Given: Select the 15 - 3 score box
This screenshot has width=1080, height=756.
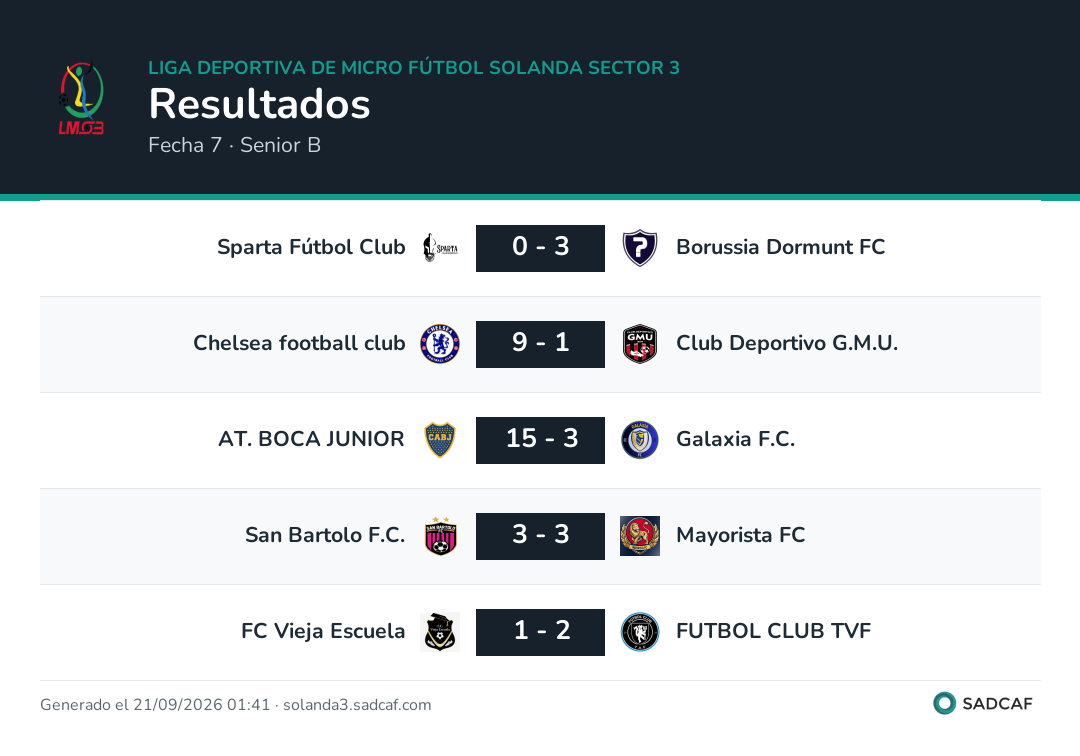Looking at the screenshot, I should pyautogui.click(x=540, y=440).
